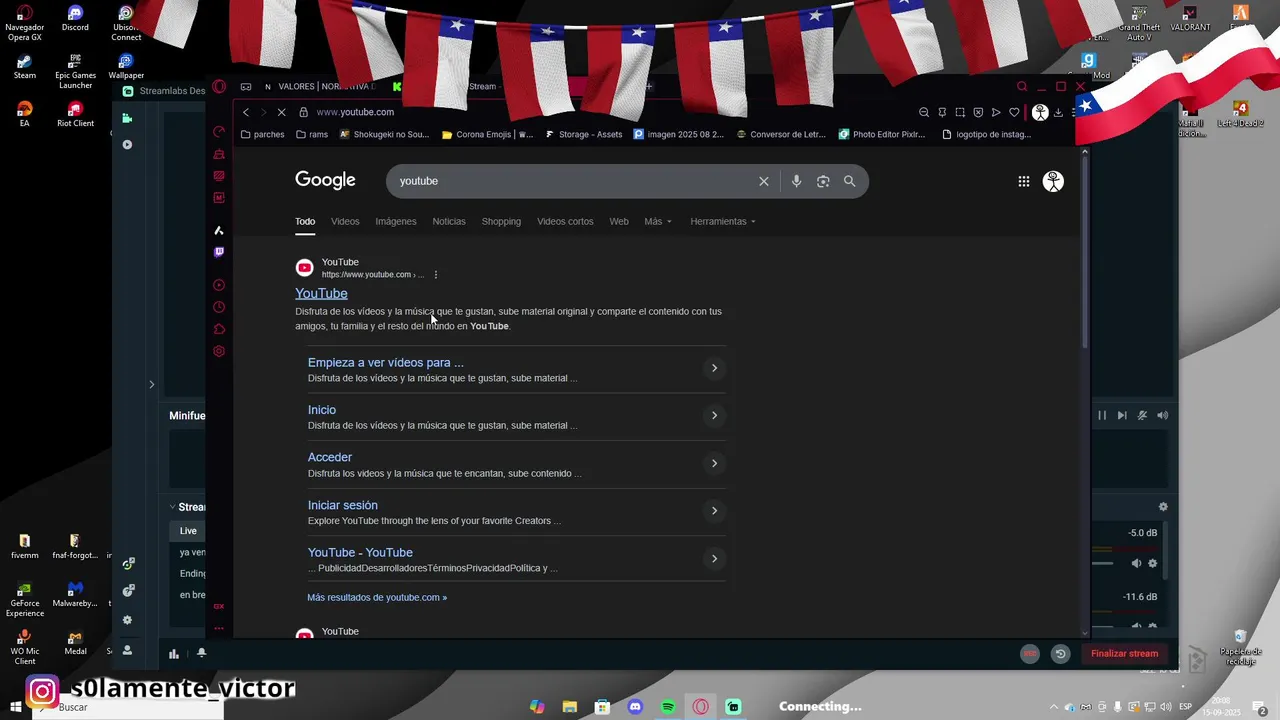Toggle mute microphone icon in Streamlabs player
Viewport: 1280px width, 720px height.
1142,415
